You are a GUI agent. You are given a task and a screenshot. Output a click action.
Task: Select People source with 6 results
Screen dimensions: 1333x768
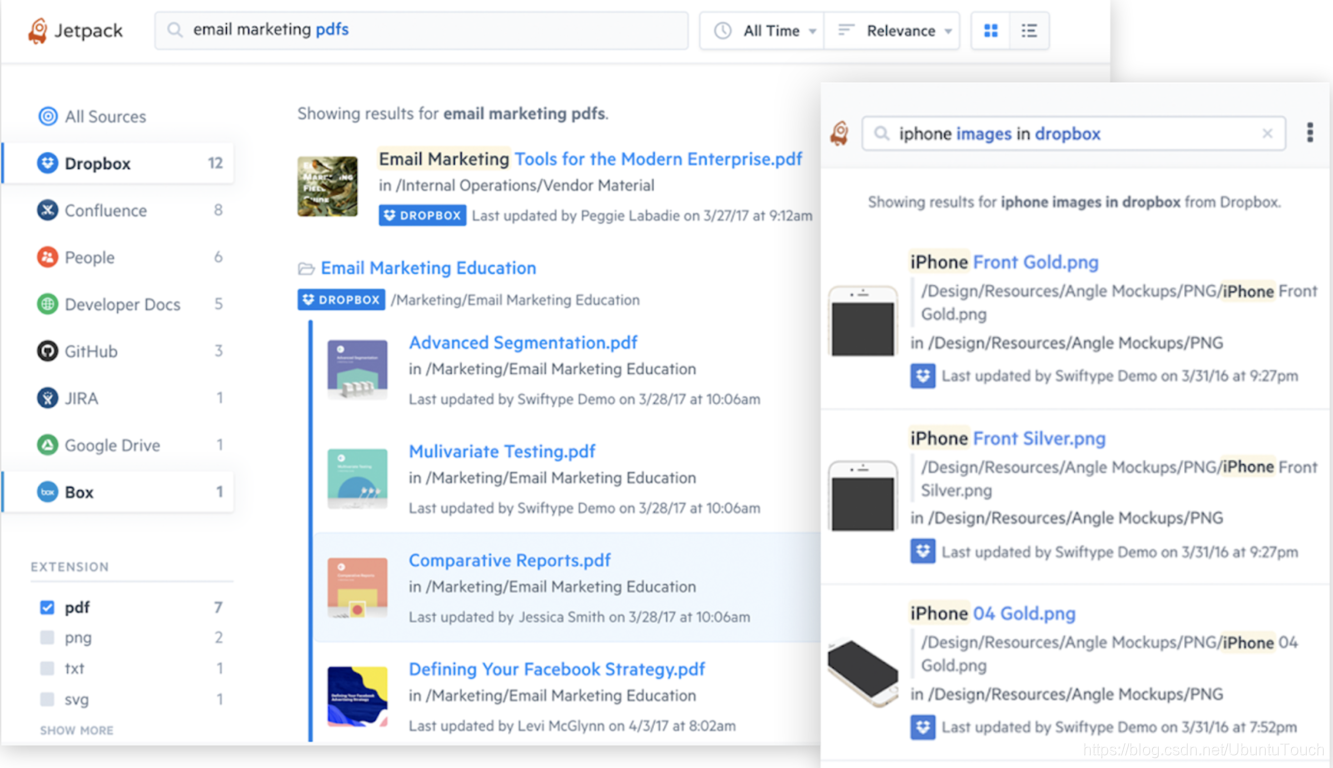(118, 257)
